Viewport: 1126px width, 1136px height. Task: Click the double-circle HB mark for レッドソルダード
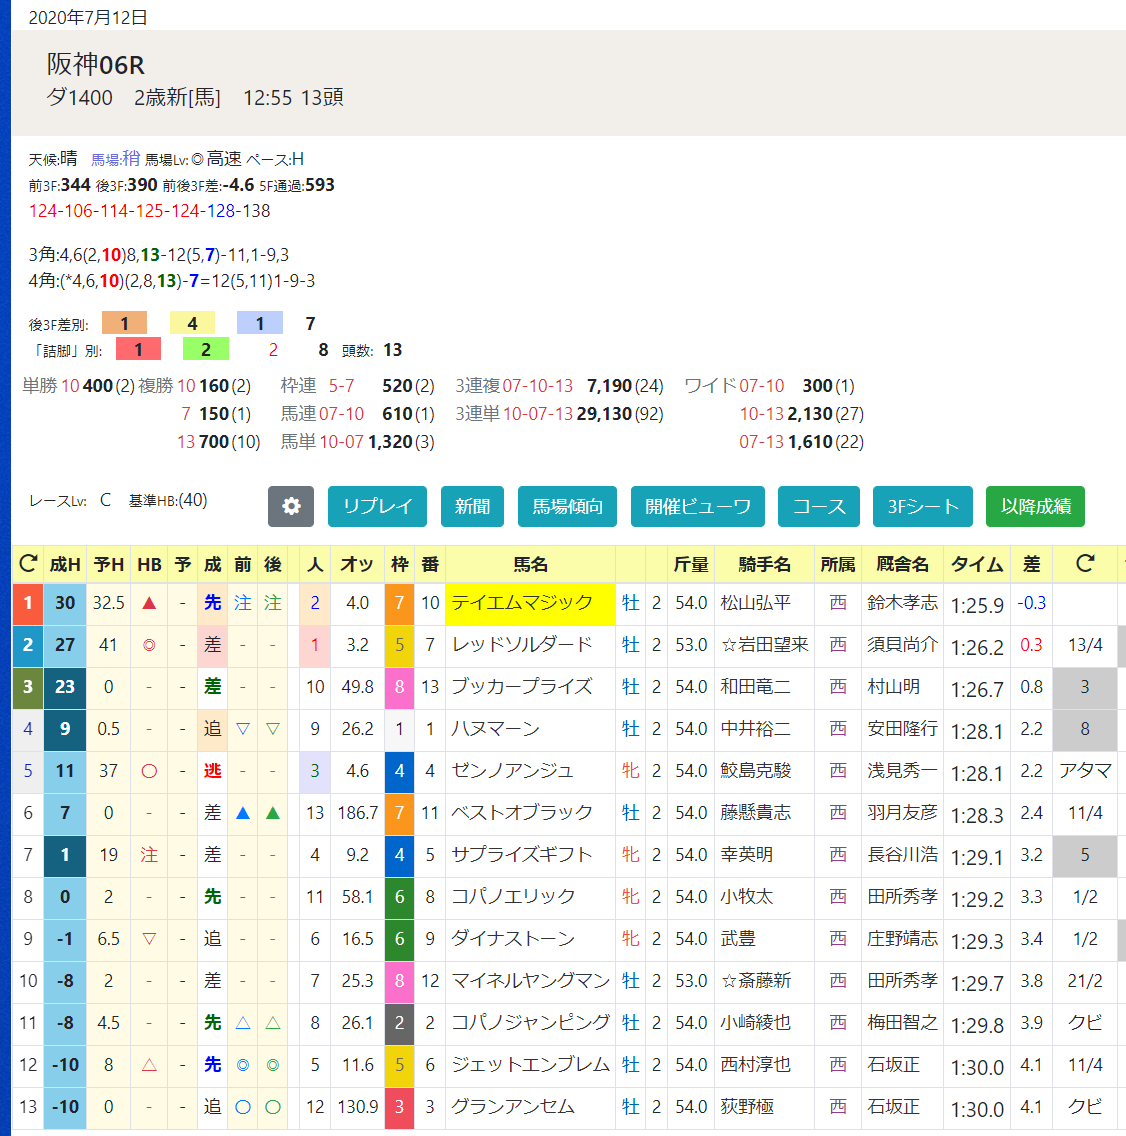click(149, 645)
